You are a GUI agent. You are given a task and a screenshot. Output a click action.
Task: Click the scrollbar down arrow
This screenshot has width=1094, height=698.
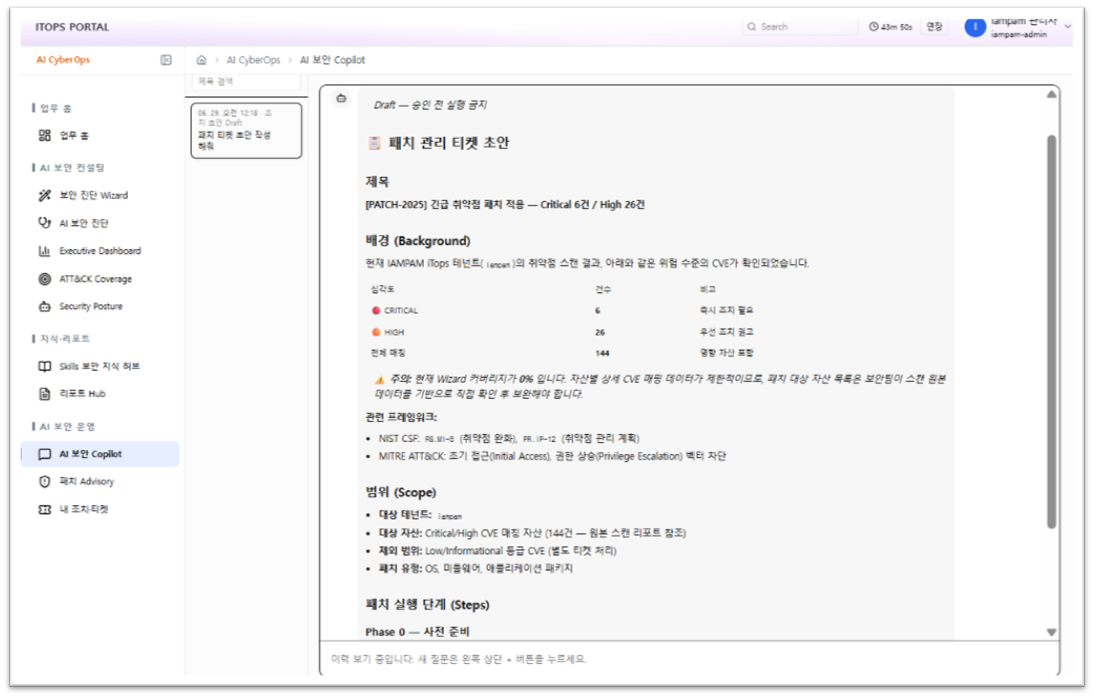[x=1051, y=632]
